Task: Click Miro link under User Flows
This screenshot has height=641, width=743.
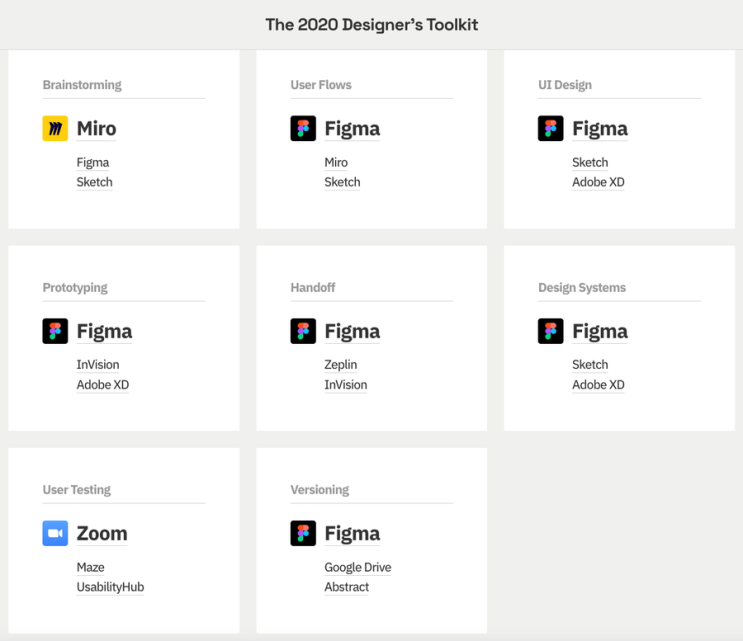Action: pos(336,163)
